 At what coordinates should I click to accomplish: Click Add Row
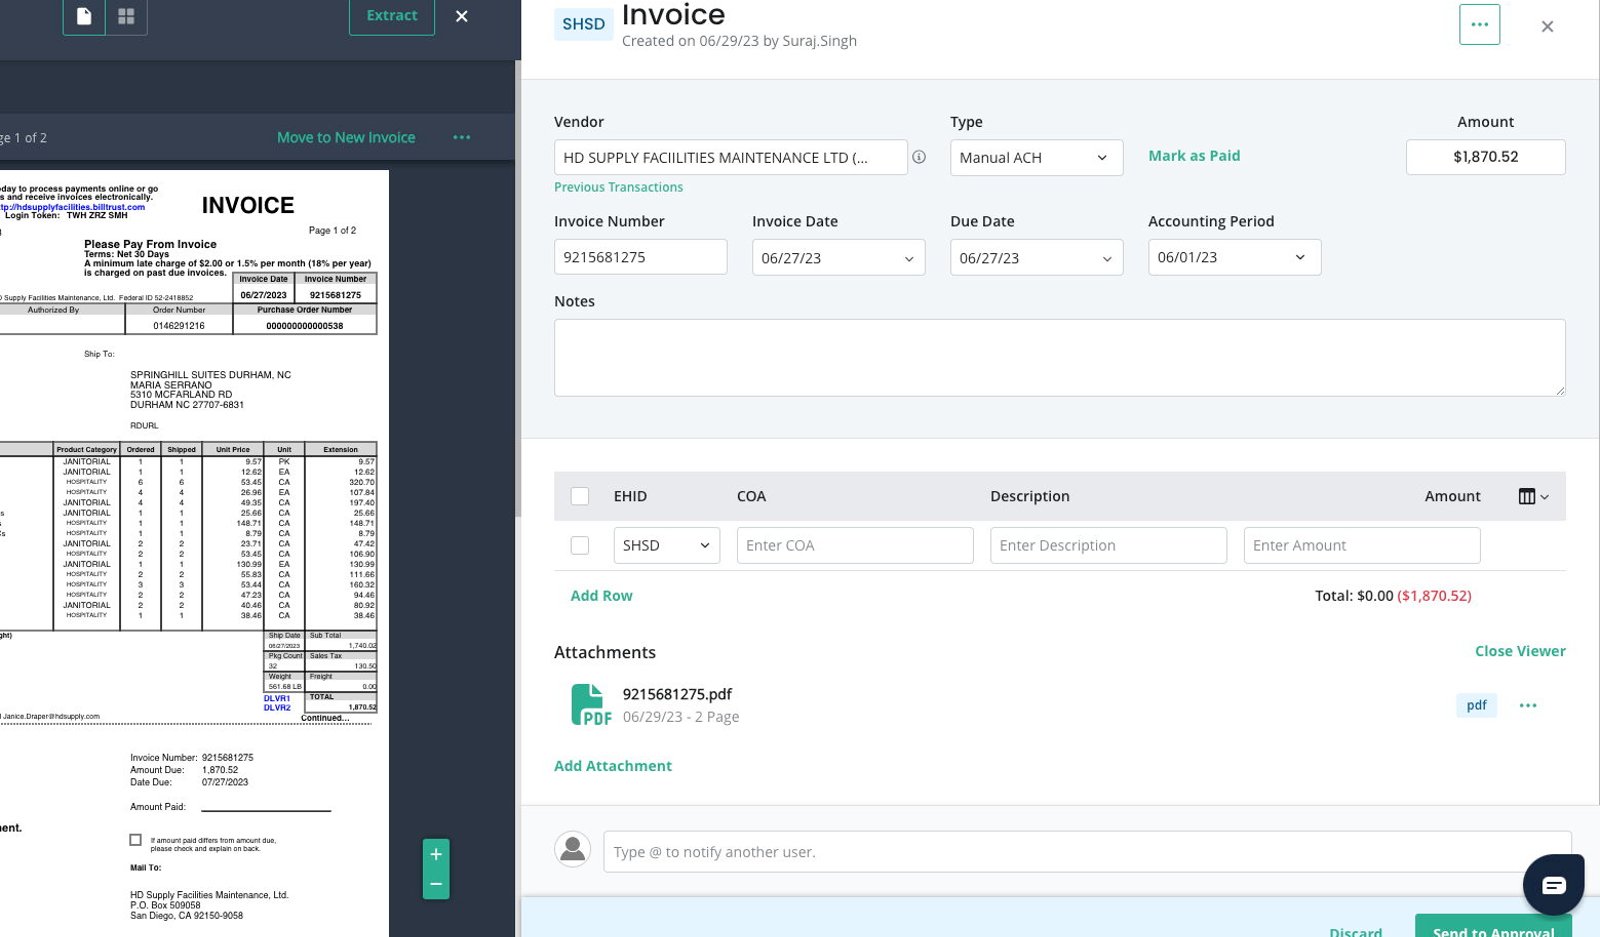point(601,595)
